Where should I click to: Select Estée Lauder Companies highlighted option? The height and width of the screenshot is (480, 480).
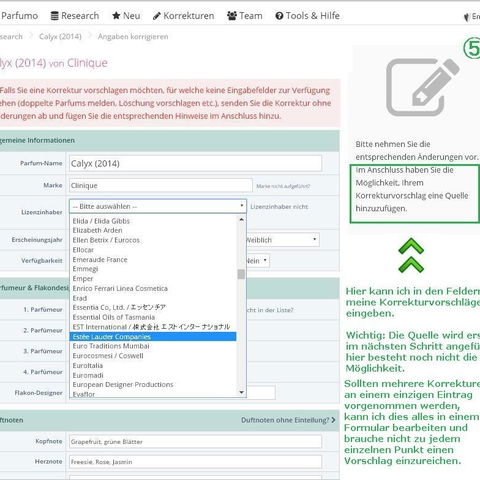(153, 337)
